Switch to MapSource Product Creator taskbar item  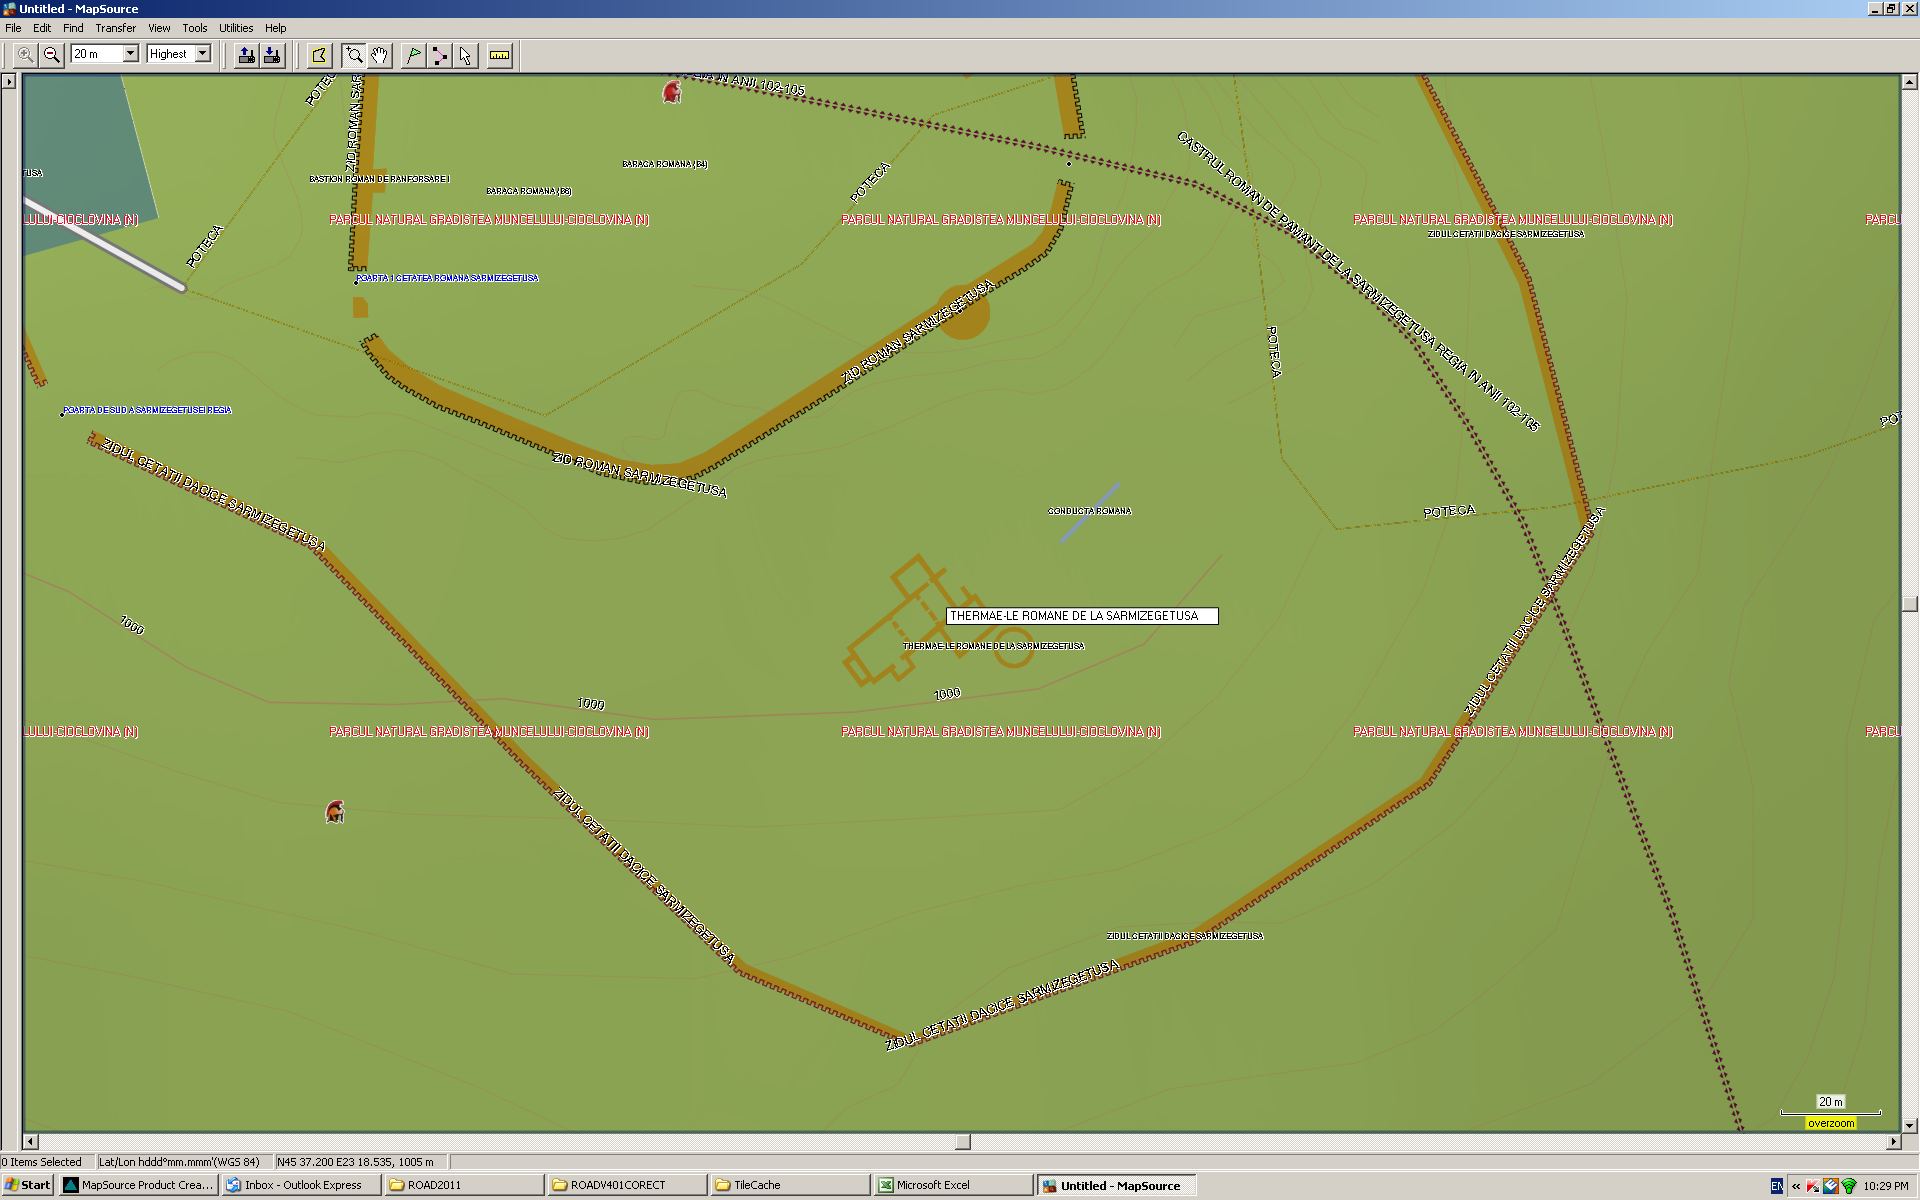click(139, 1185)
